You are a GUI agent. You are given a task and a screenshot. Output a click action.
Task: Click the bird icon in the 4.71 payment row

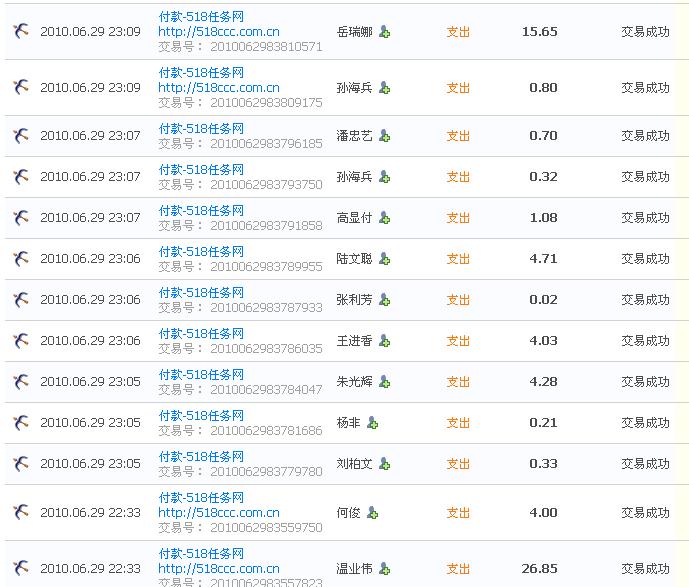pyautogui.click(x=20, y=259)
